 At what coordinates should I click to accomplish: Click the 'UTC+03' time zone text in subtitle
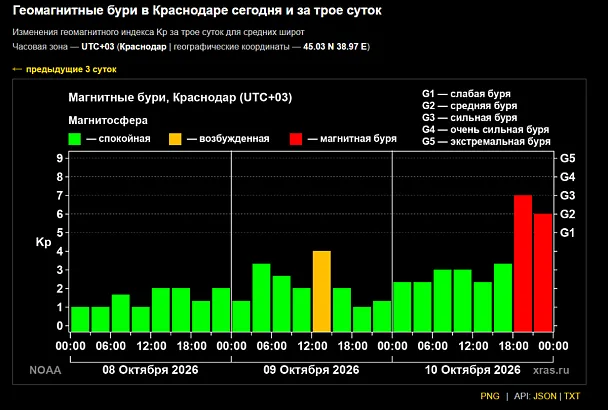click(98, 47)
